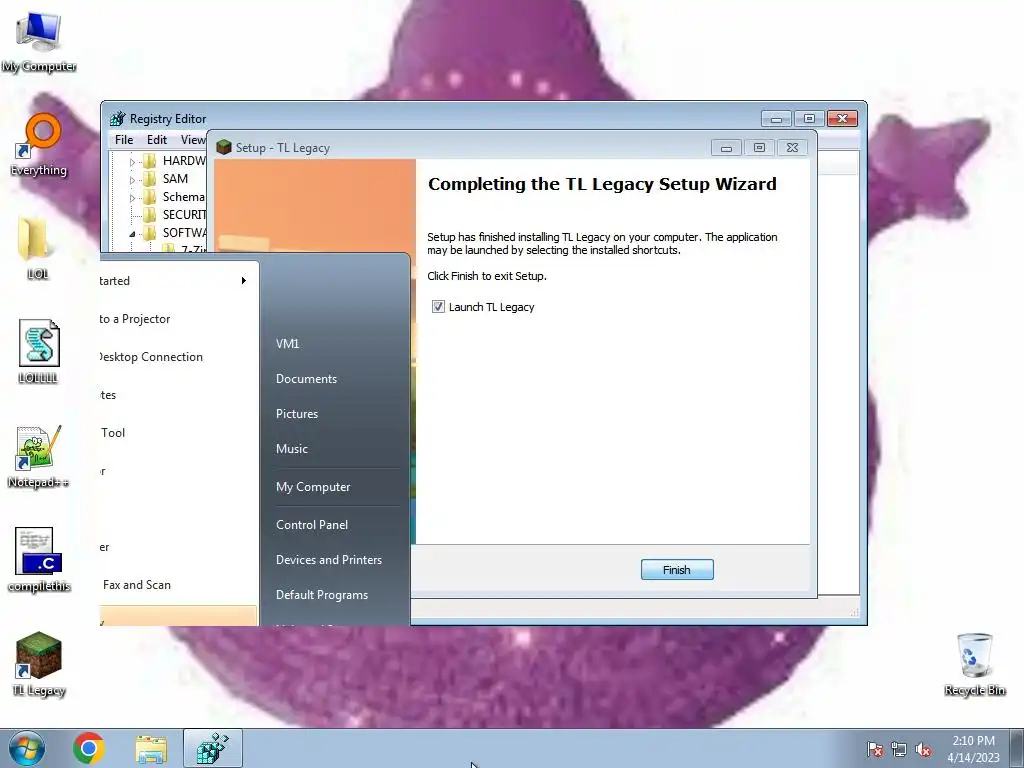This screenshot has width=1024, height=768.
Task: Switch to Registry Editor taskbar button
Action: [x=213, y=748]
